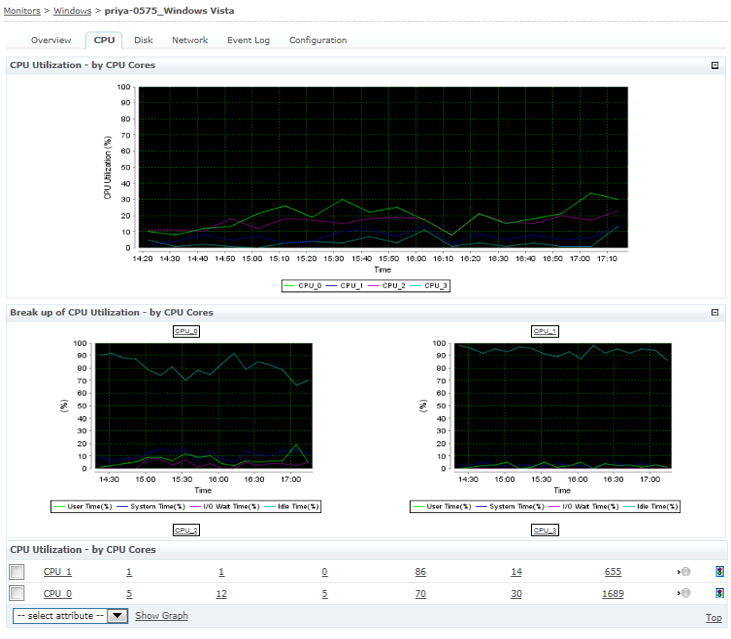Jump to Top of page link

point(713,618)
